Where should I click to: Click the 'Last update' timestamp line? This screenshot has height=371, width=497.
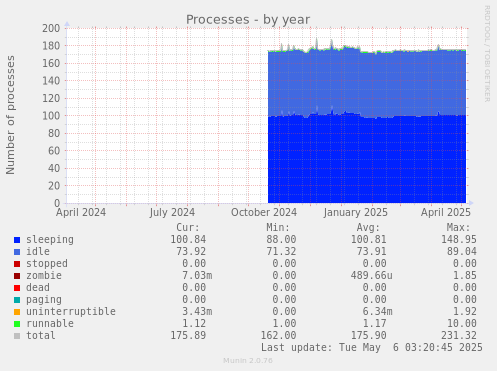372,348
